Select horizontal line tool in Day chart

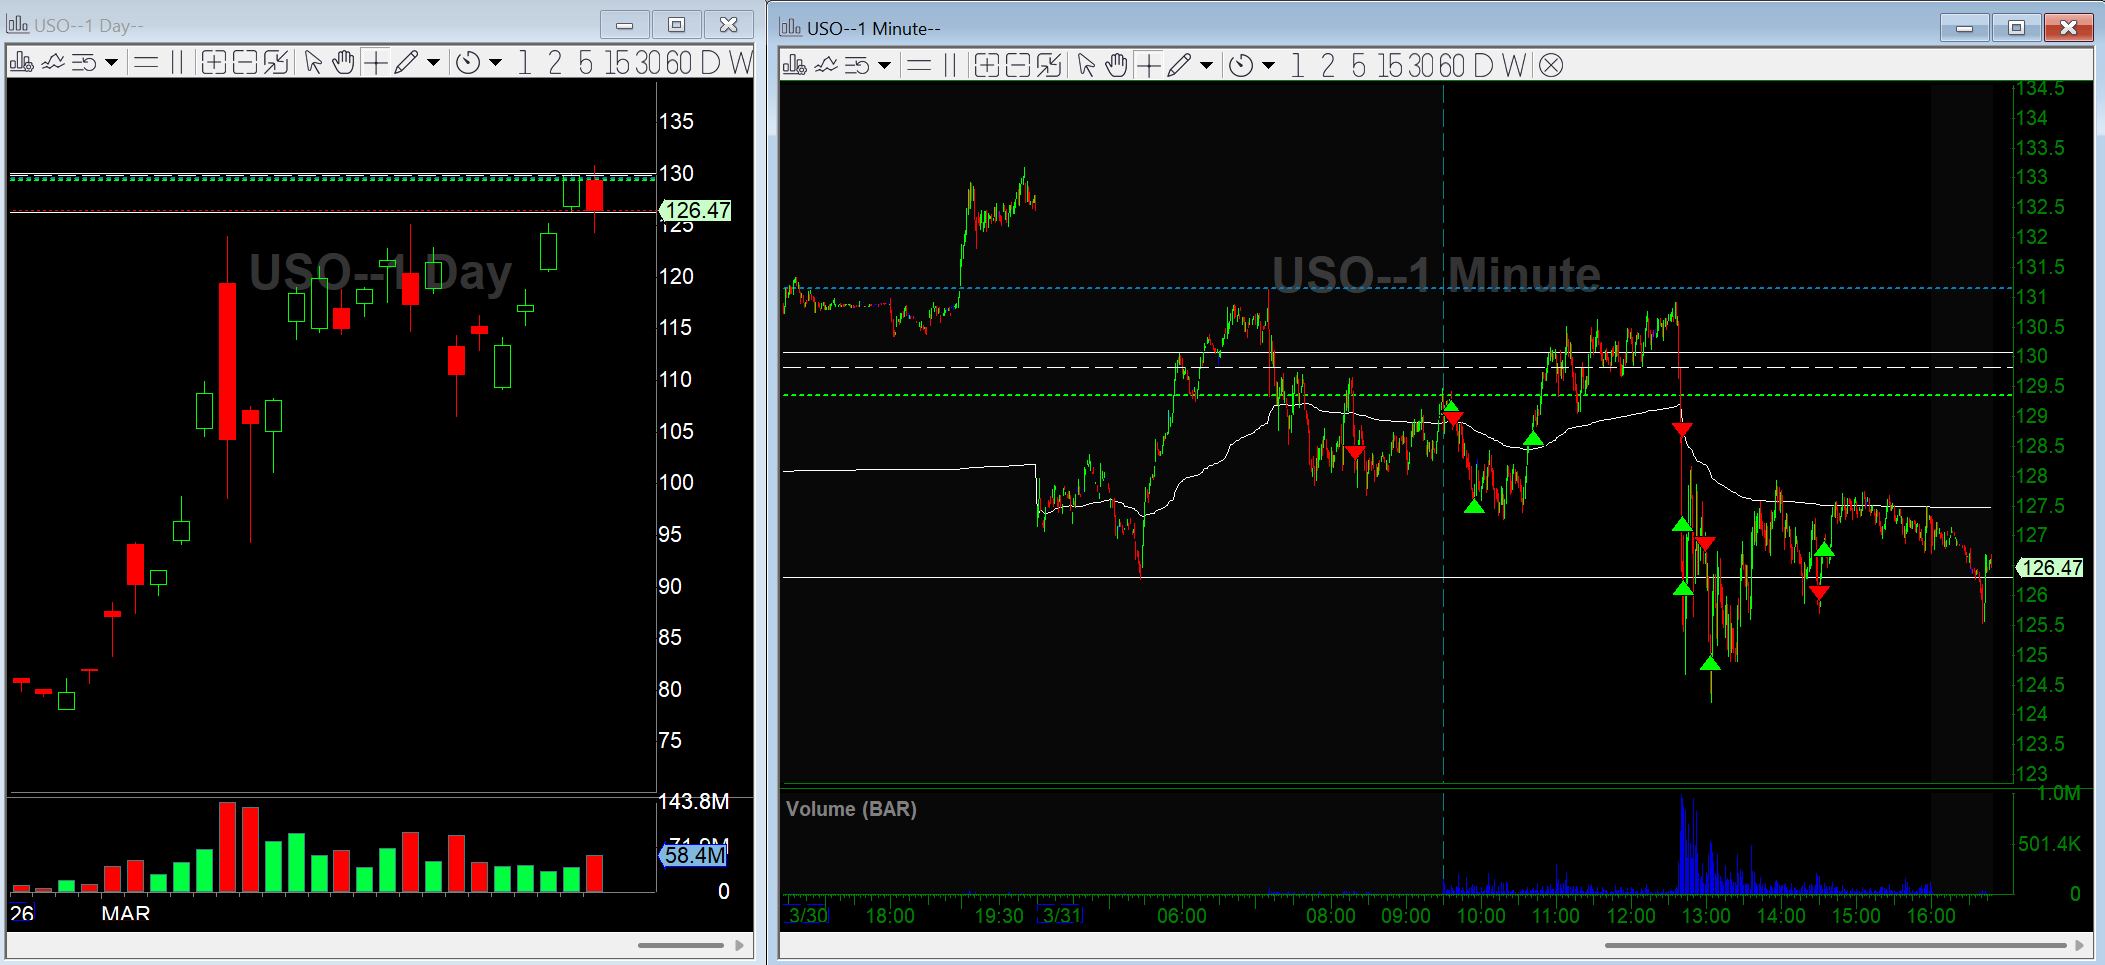point(146,63)
